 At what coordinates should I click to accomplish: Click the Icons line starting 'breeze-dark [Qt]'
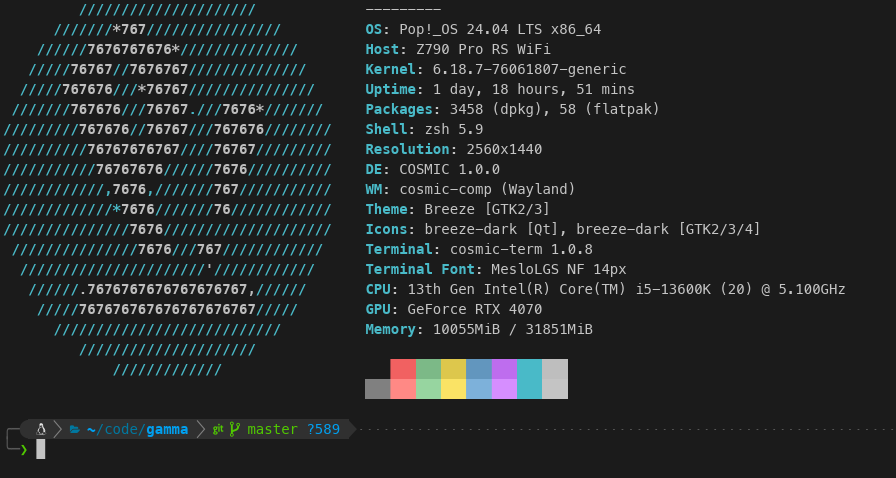tap(593, 229)
